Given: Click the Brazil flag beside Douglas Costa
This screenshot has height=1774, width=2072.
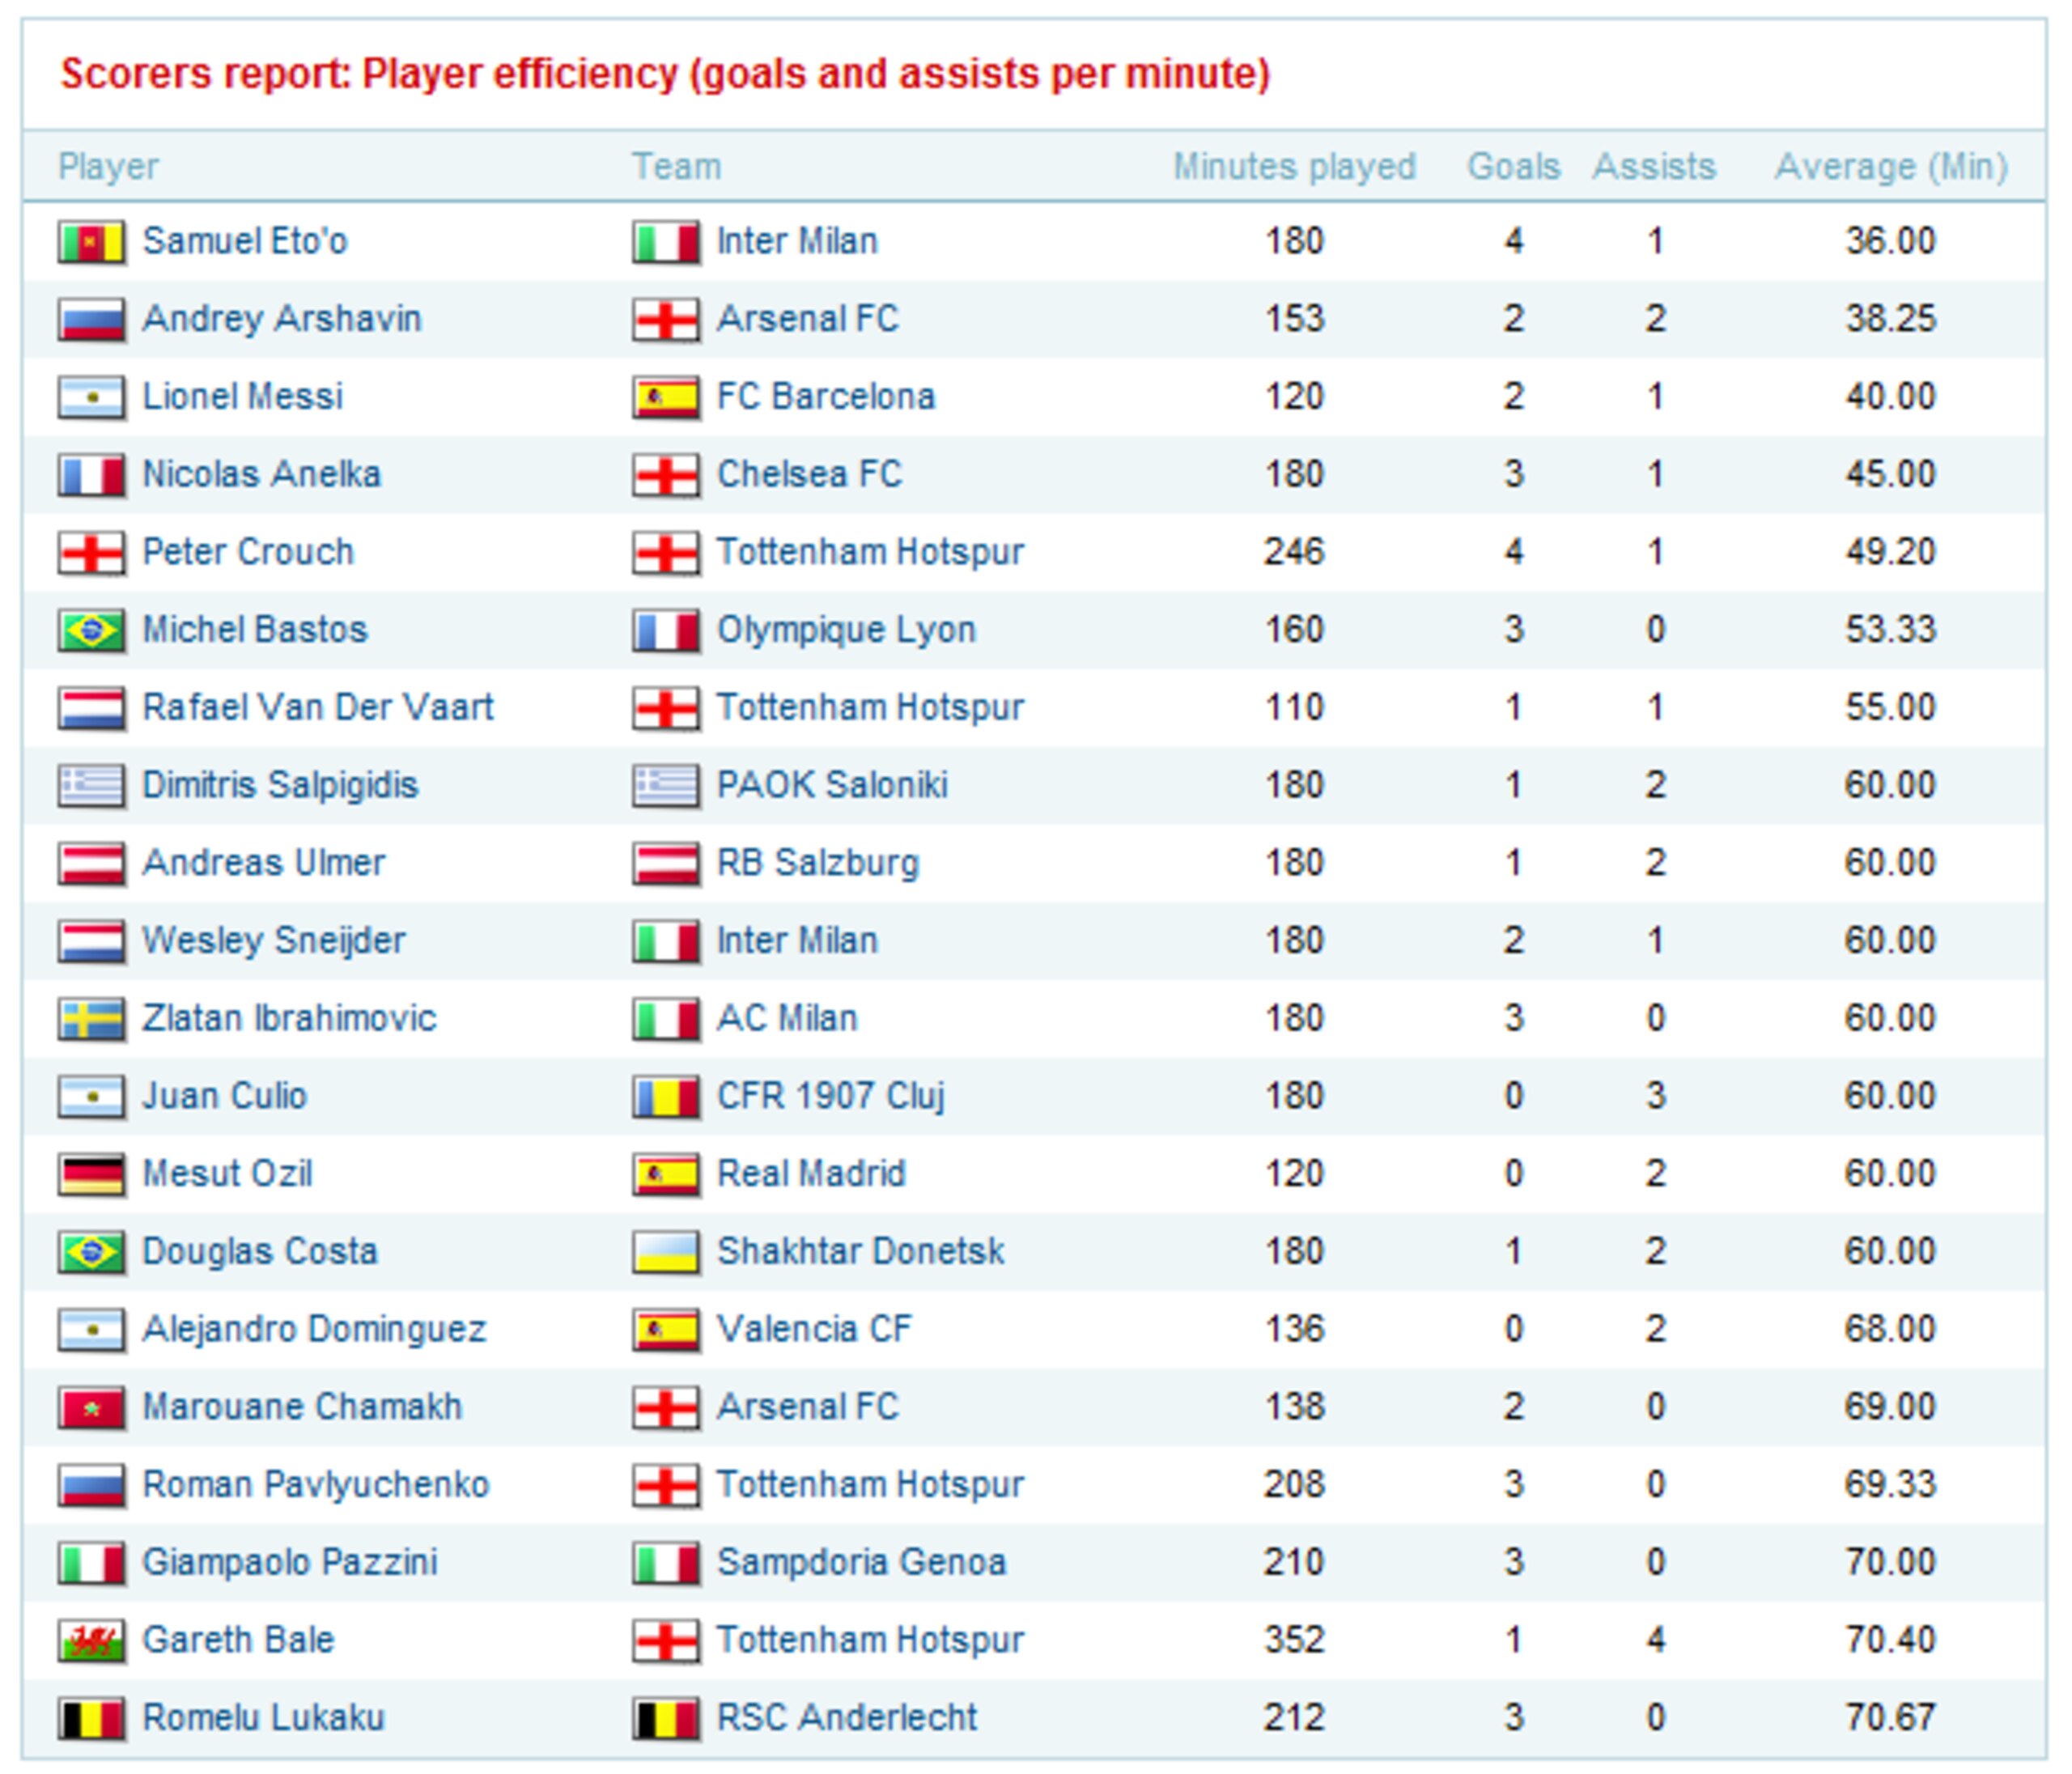Looking at the screenshot, I should tap(92, 1253).
